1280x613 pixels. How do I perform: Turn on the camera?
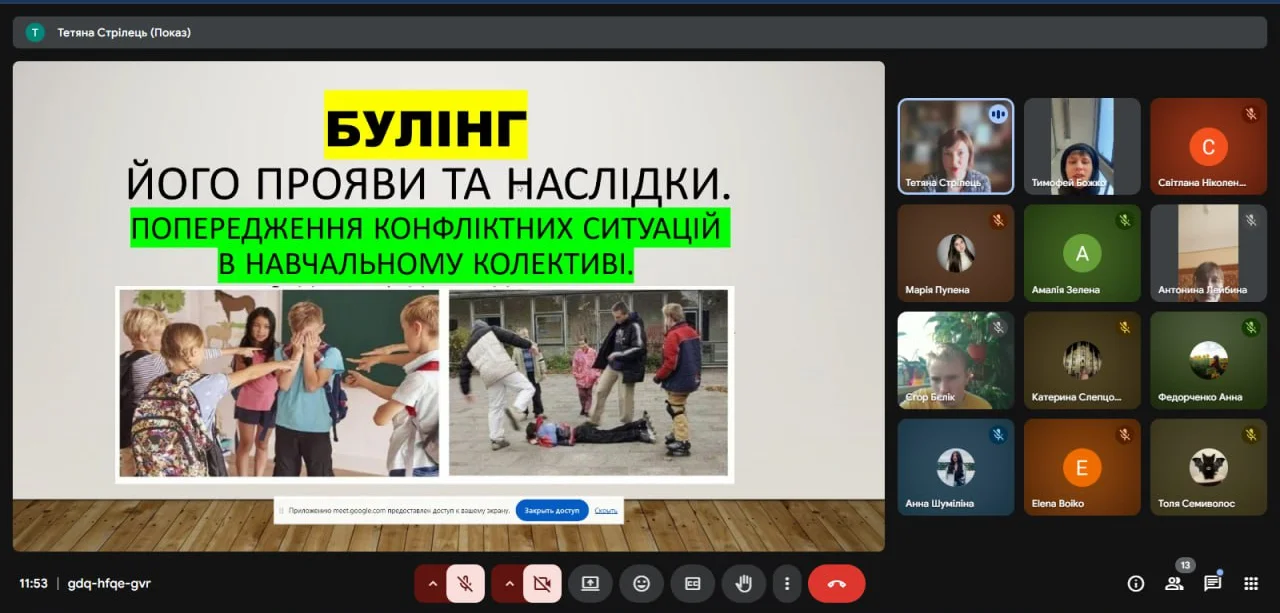pos(542,583)
